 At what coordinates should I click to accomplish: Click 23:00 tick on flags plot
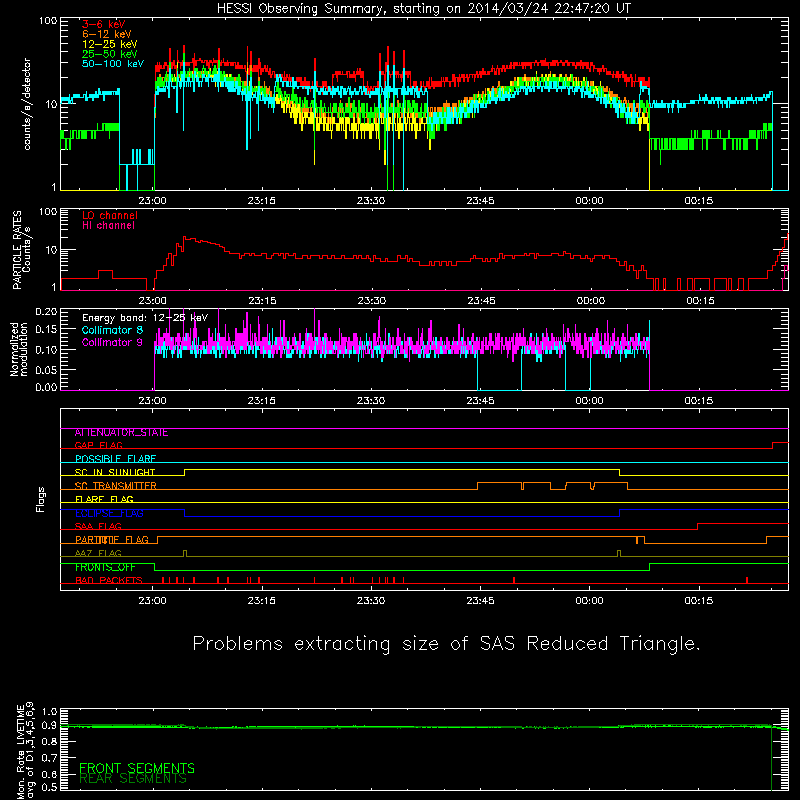[153, 601]
